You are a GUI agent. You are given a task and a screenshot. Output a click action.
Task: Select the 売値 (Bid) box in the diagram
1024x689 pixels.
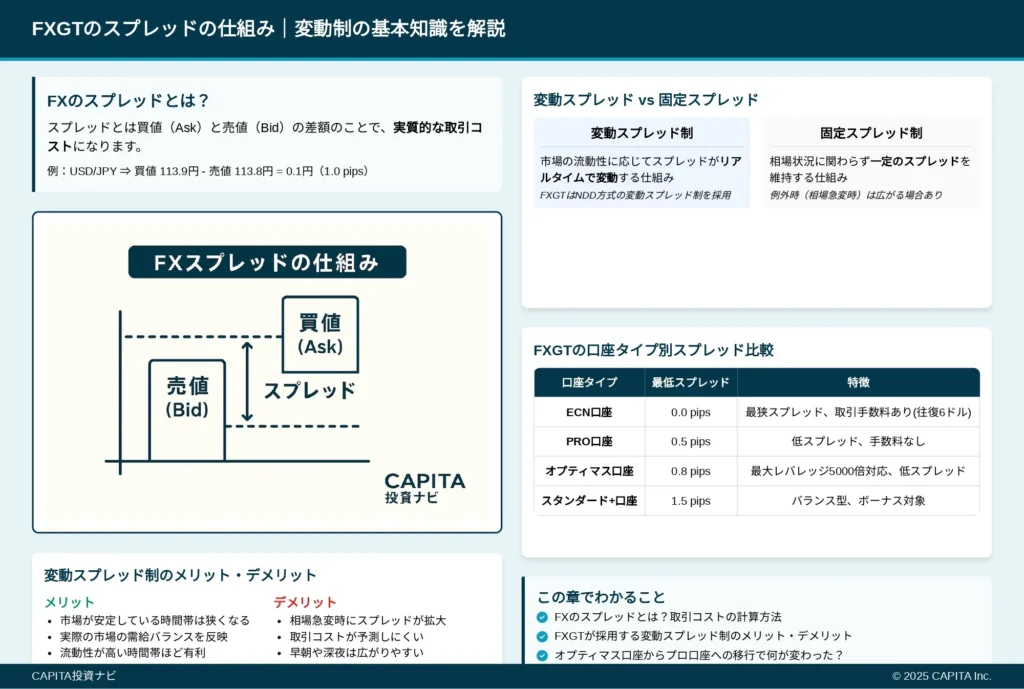(187, 397)
